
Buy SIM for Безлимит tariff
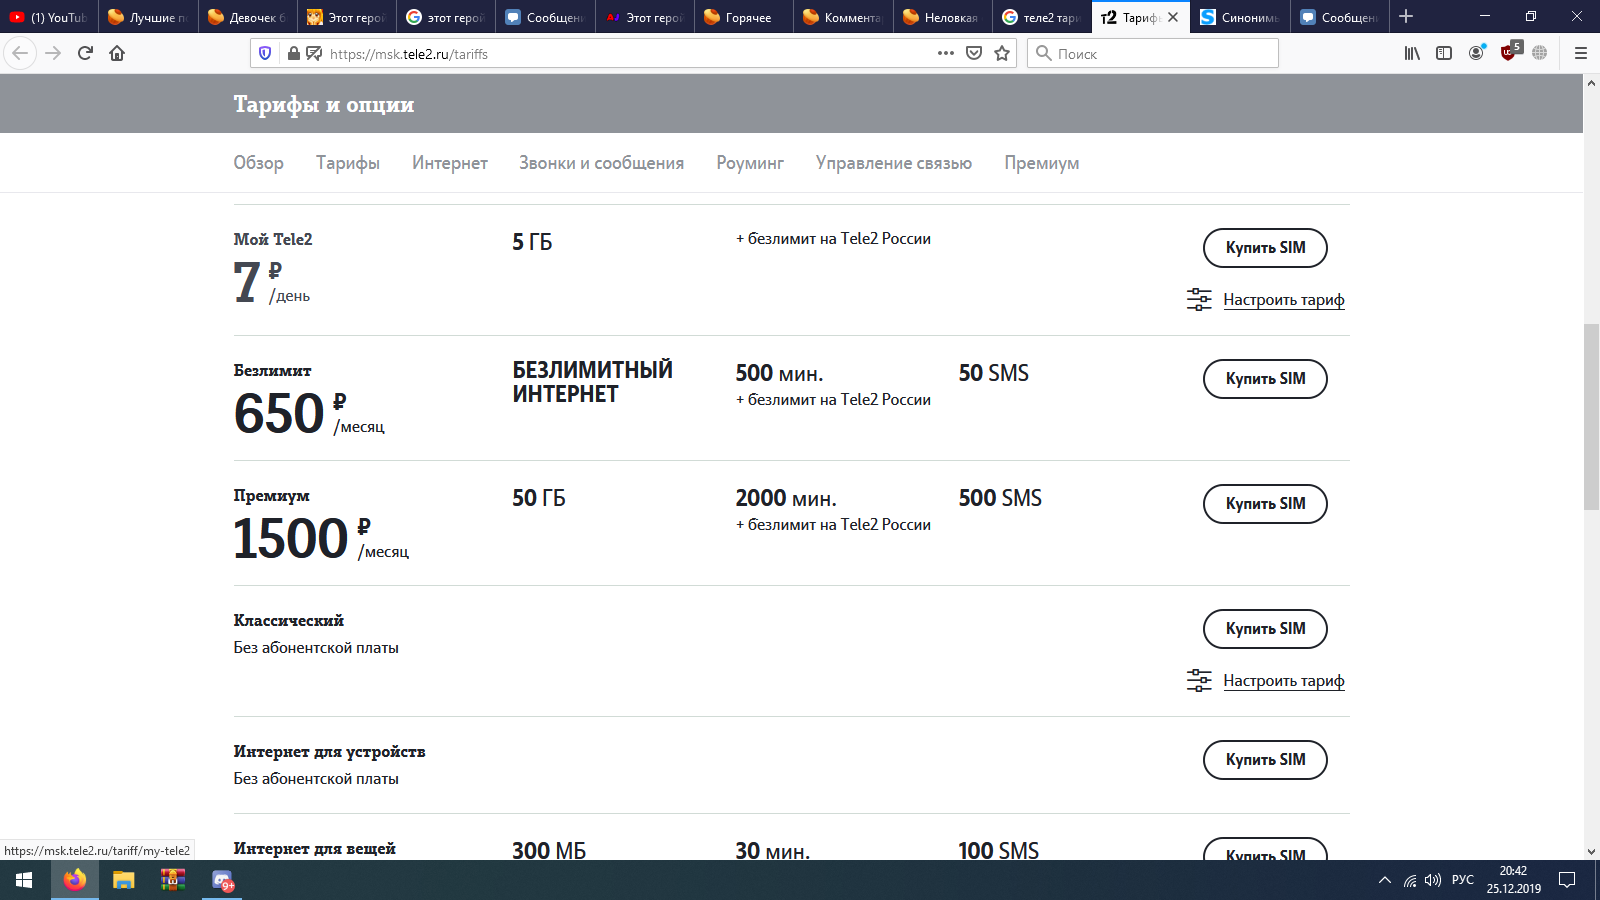click(x=1265, y=379)
